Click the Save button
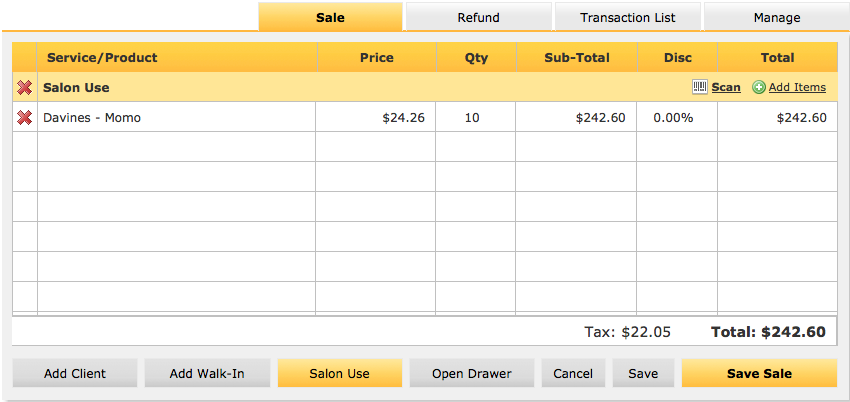The height and width of the screenshot is (402, 850). coord(643,373)
